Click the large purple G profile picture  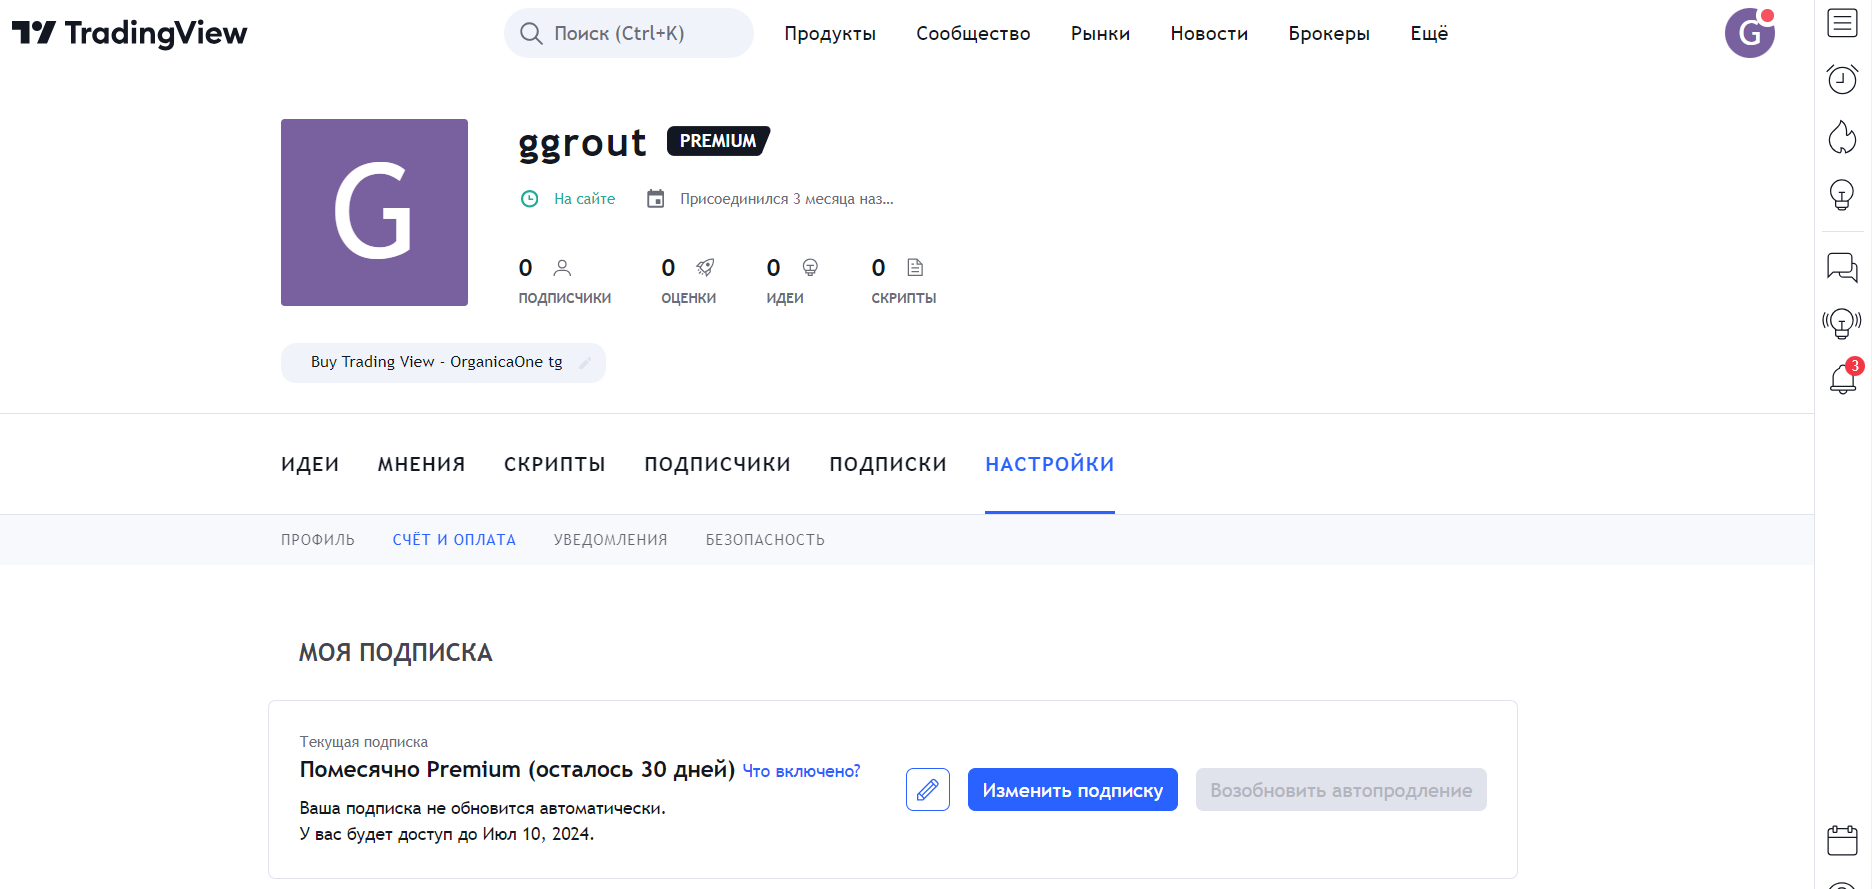(374, 212)
